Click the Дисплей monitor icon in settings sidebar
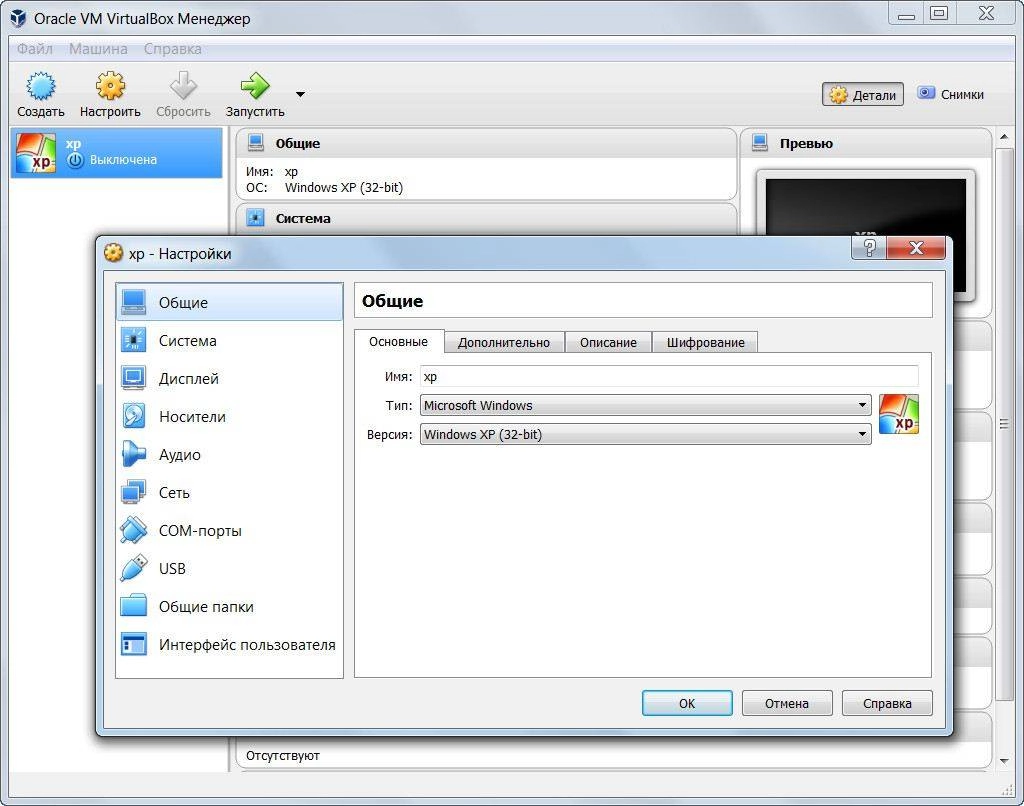Screen dimensions: 1024x806 [x=134, y=378]
